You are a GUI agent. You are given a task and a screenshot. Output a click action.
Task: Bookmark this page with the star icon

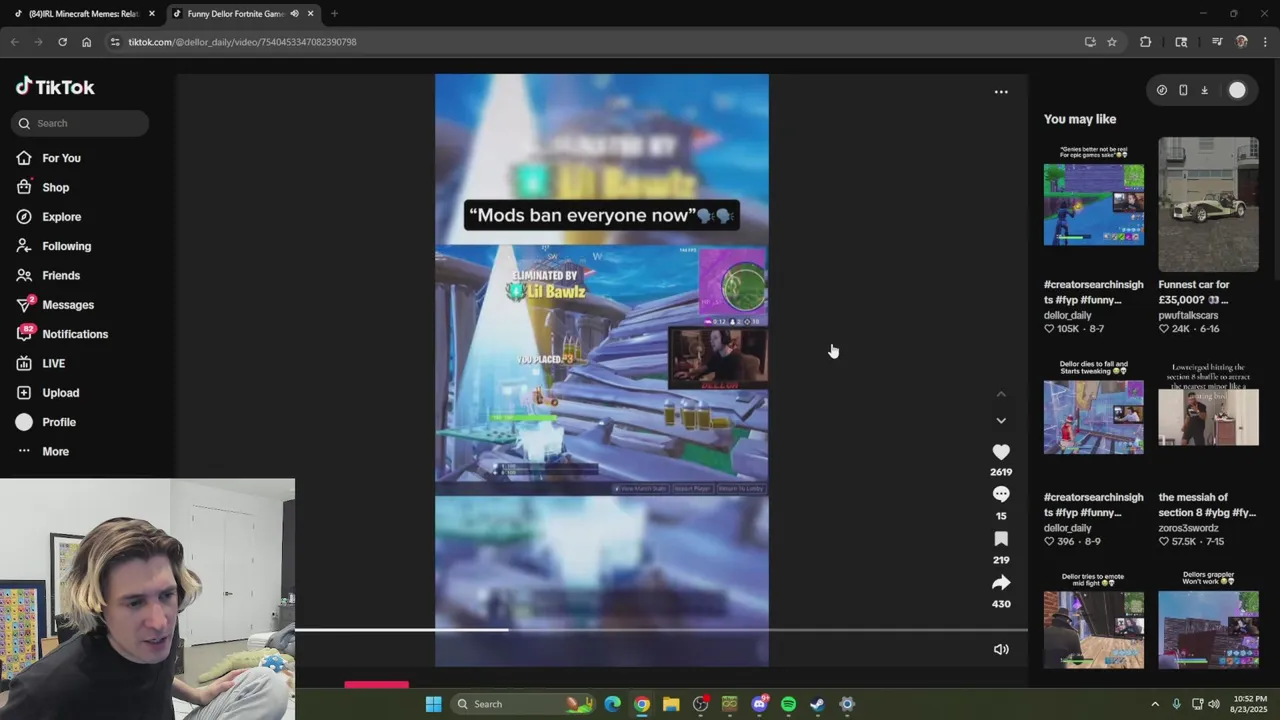(x=1112, y=42)
